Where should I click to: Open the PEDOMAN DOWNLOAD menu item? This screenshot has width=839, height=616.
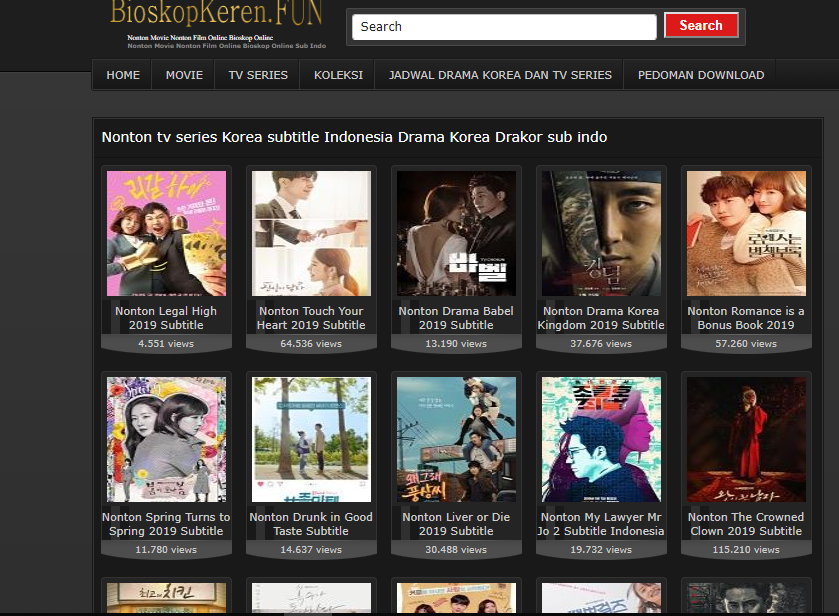(x=700, y=75)
